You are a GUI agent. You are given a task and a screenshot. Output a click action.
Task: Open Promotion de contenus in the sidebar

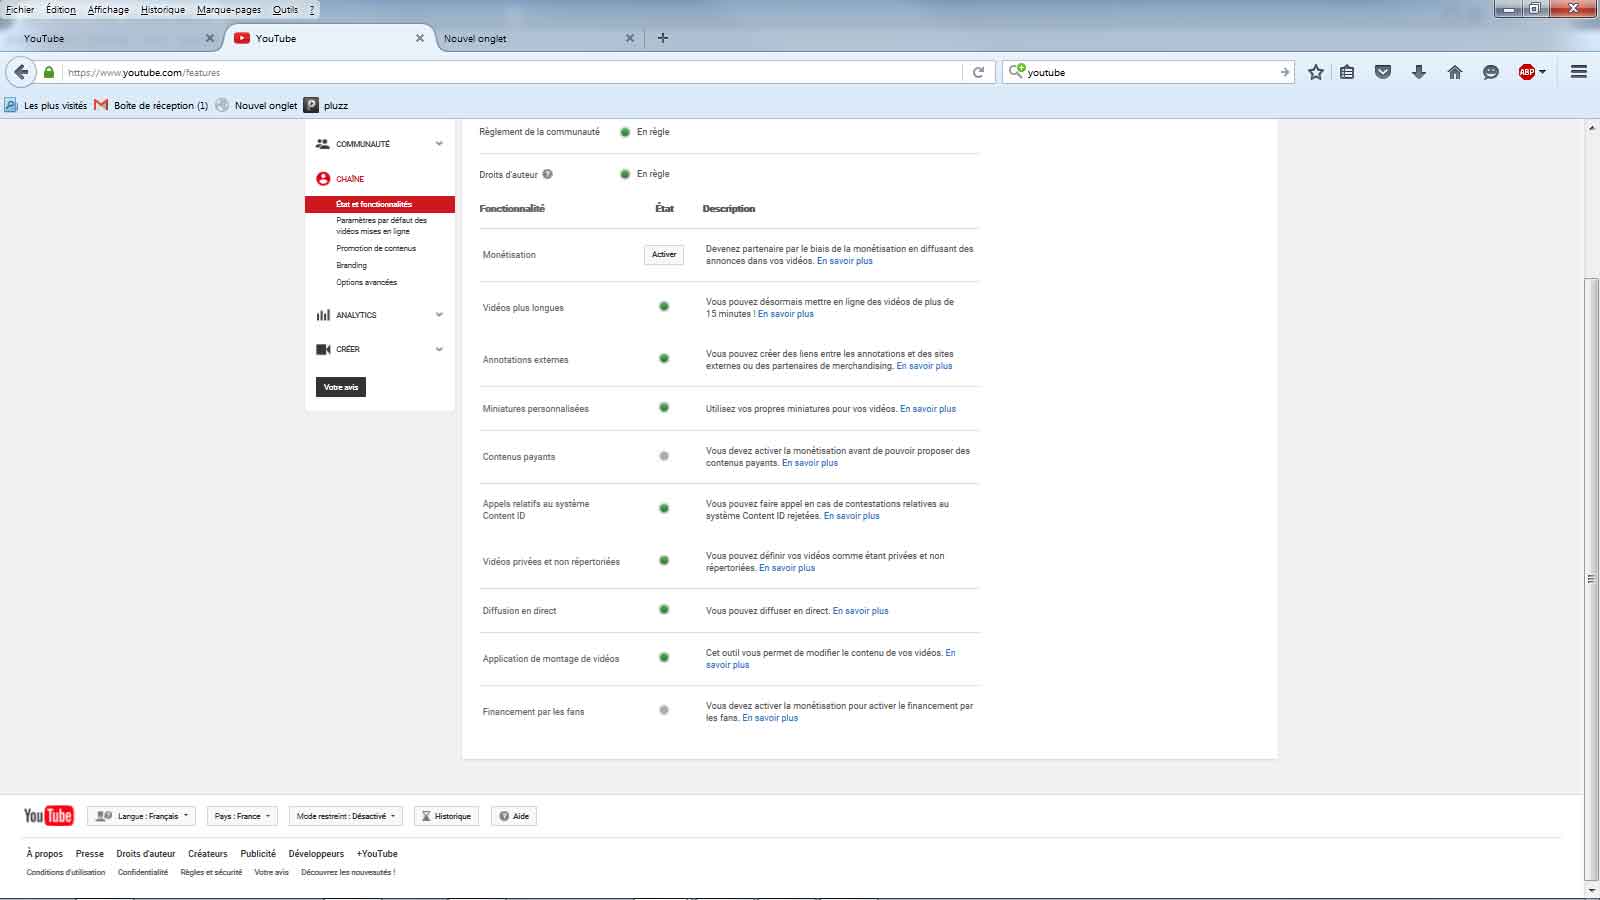tap(376, 248)
